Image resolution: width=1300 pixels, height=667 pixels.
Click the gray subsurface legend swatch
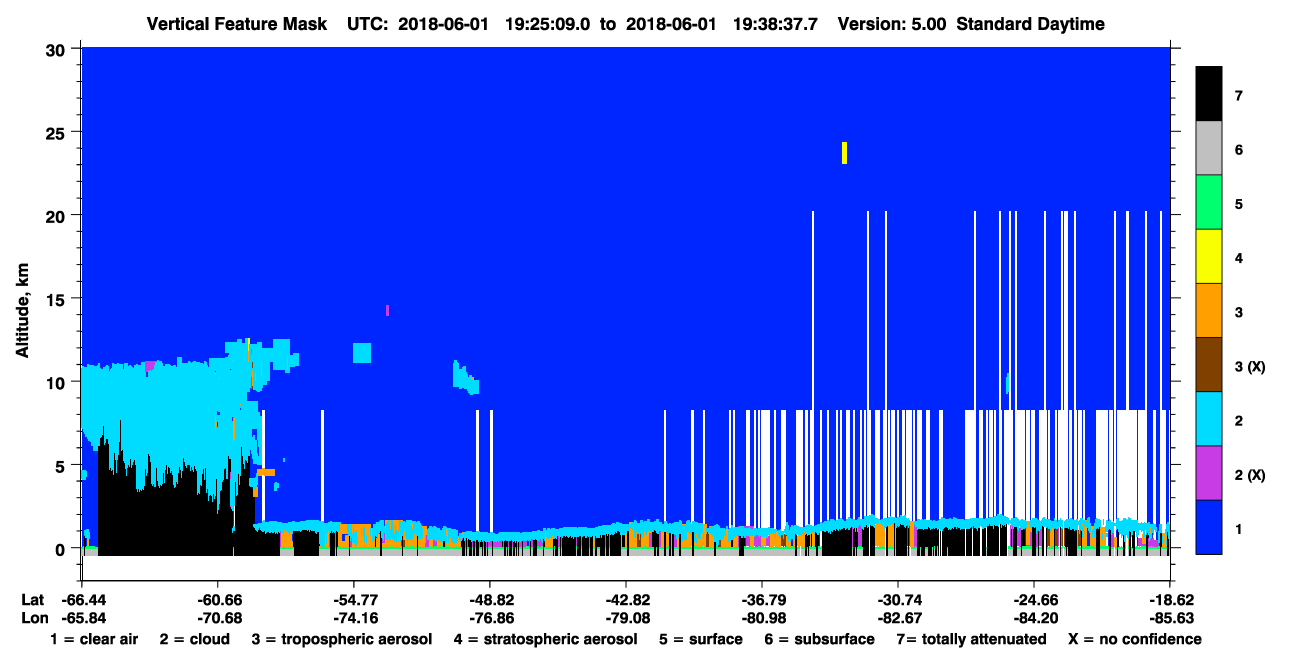[1209, 149]
